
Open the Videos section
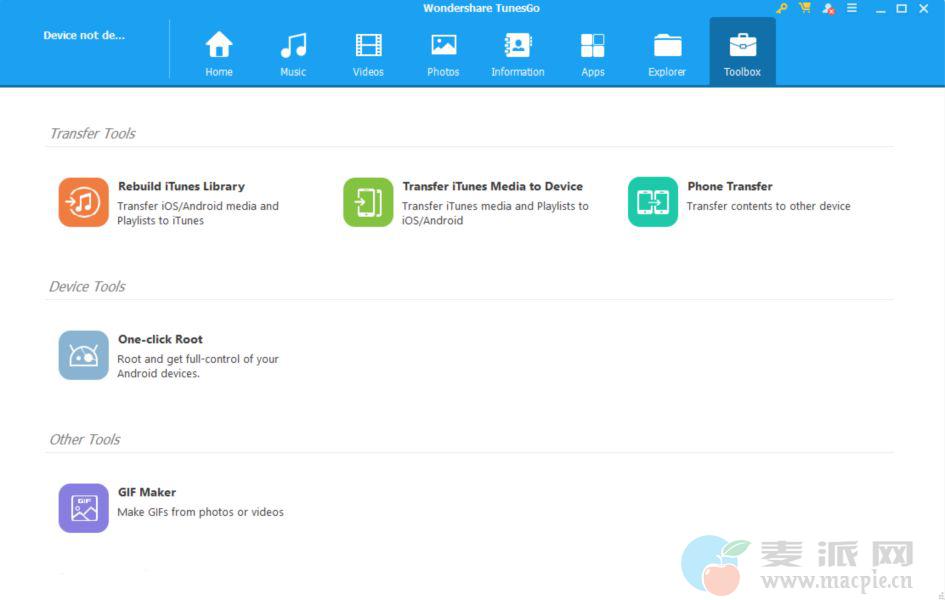(368, 46)
